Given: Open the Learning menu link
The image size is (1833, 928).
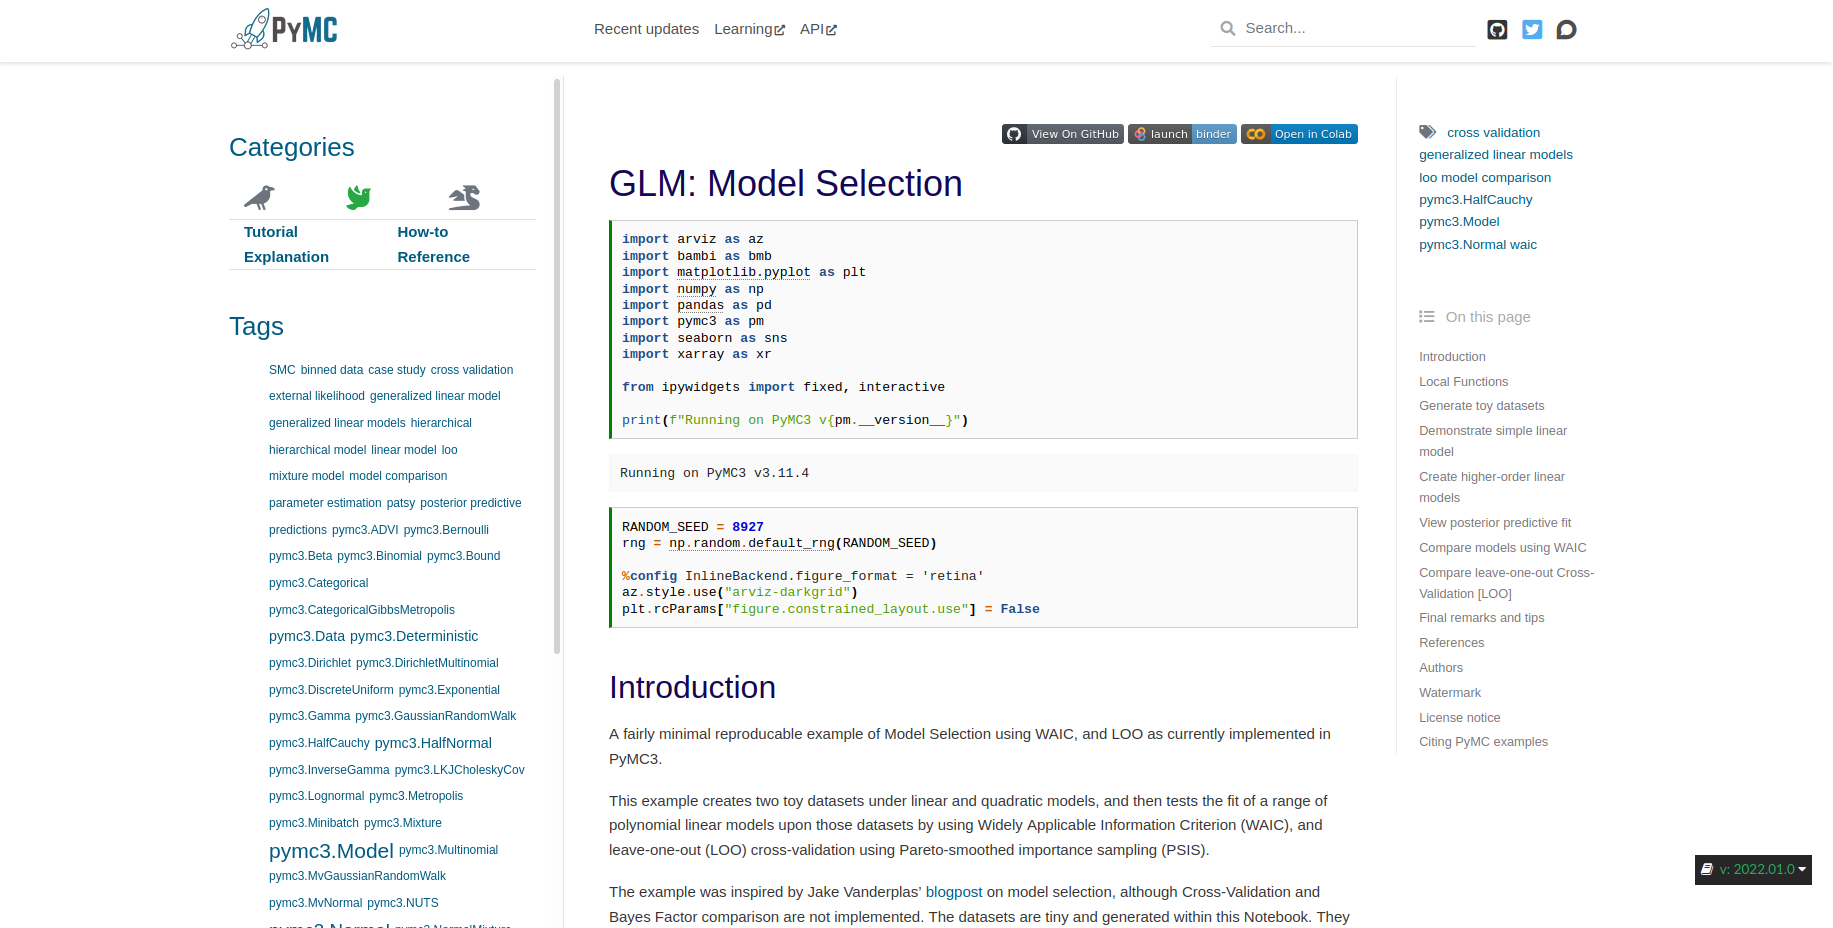Looking at the screenshot, I should [749, 29].
